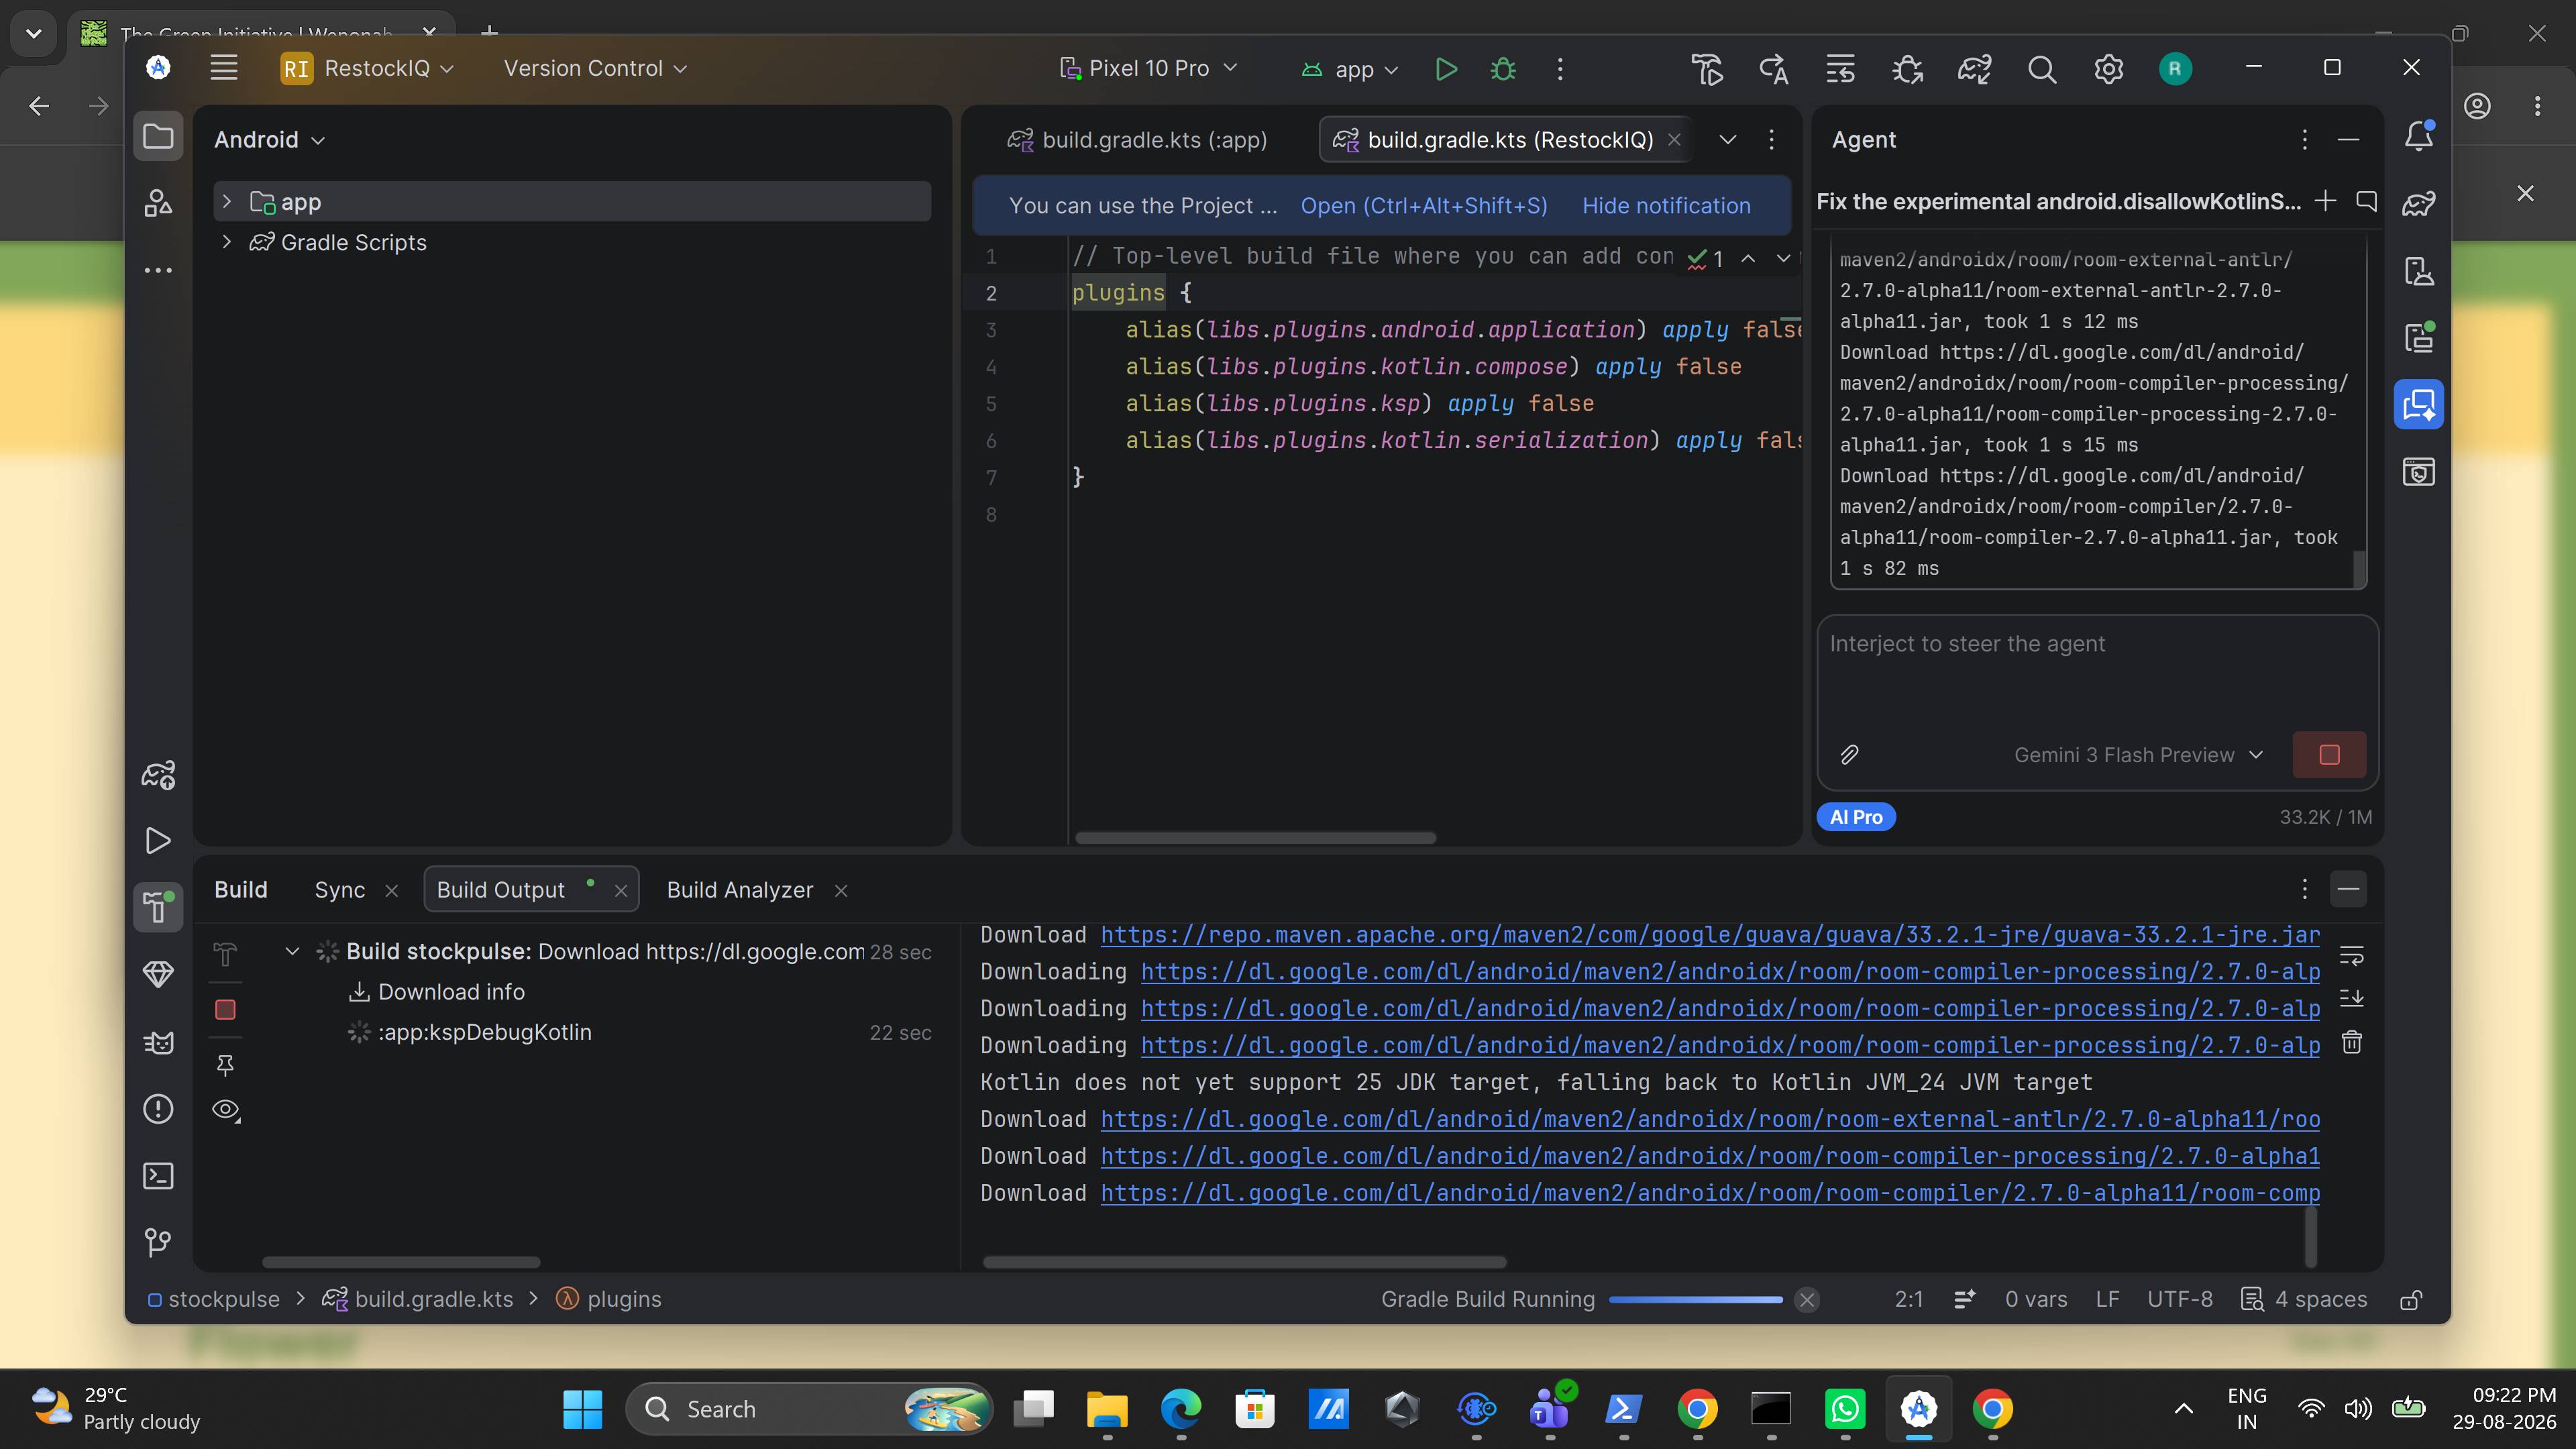Click the attach file paperclip in Agent
2576x1449 pixels.
pos(1849,755)
